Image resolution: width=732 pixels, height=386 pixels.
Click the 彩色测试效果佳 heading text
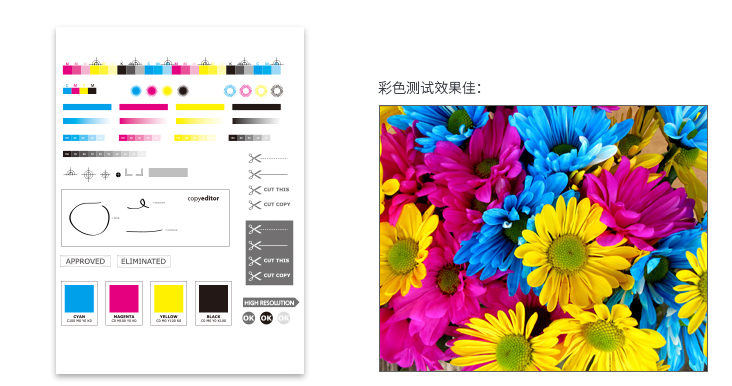(429, 88)
